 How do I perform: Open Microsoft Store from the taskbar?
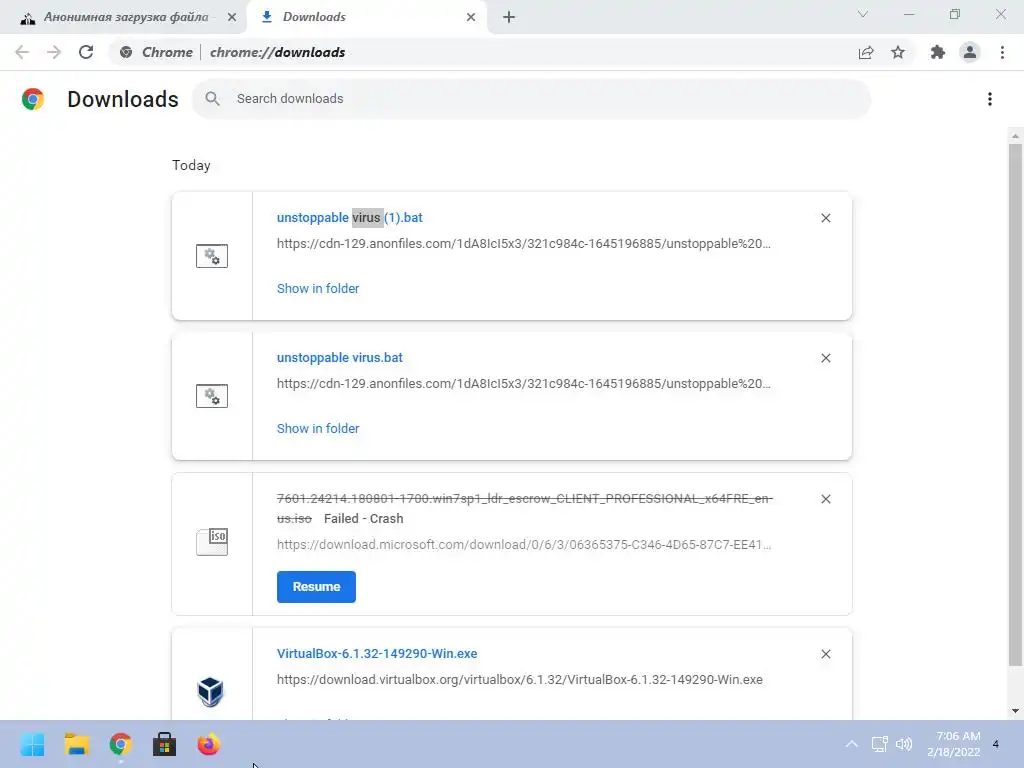point(164,744)
